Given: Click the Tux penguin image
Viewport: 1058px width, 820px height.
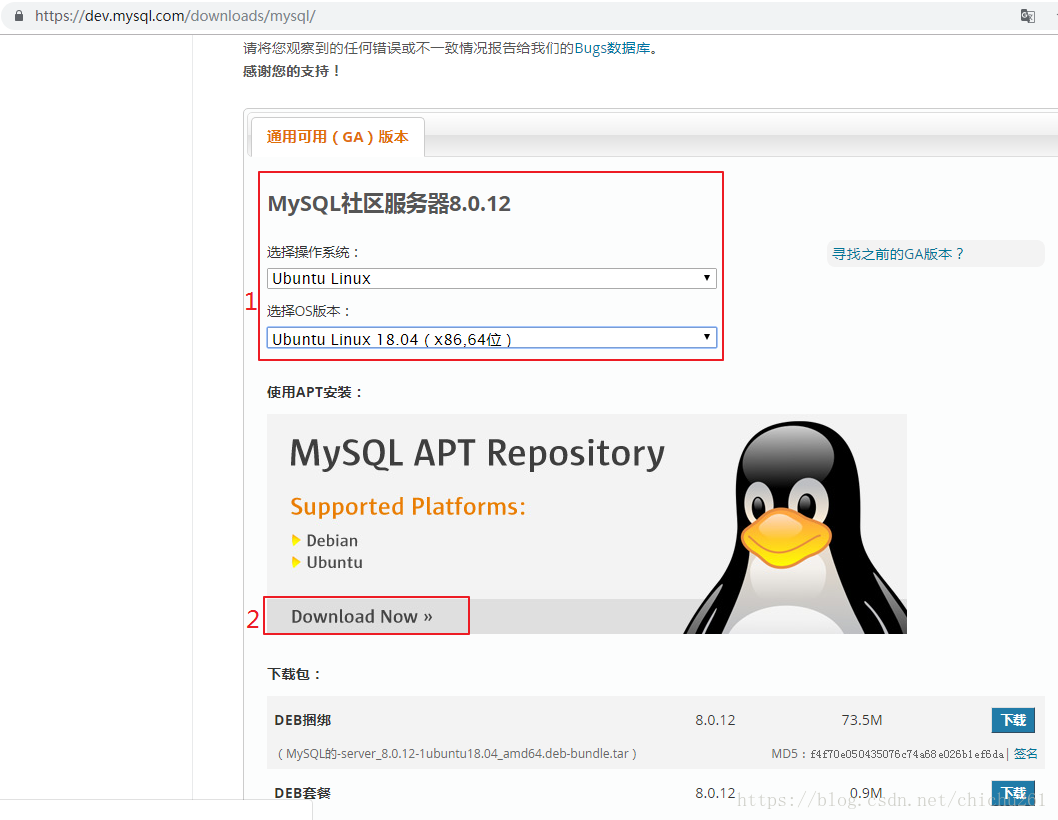Looking at the screenshot, I should pyautogui.click(x=796, y=526).
